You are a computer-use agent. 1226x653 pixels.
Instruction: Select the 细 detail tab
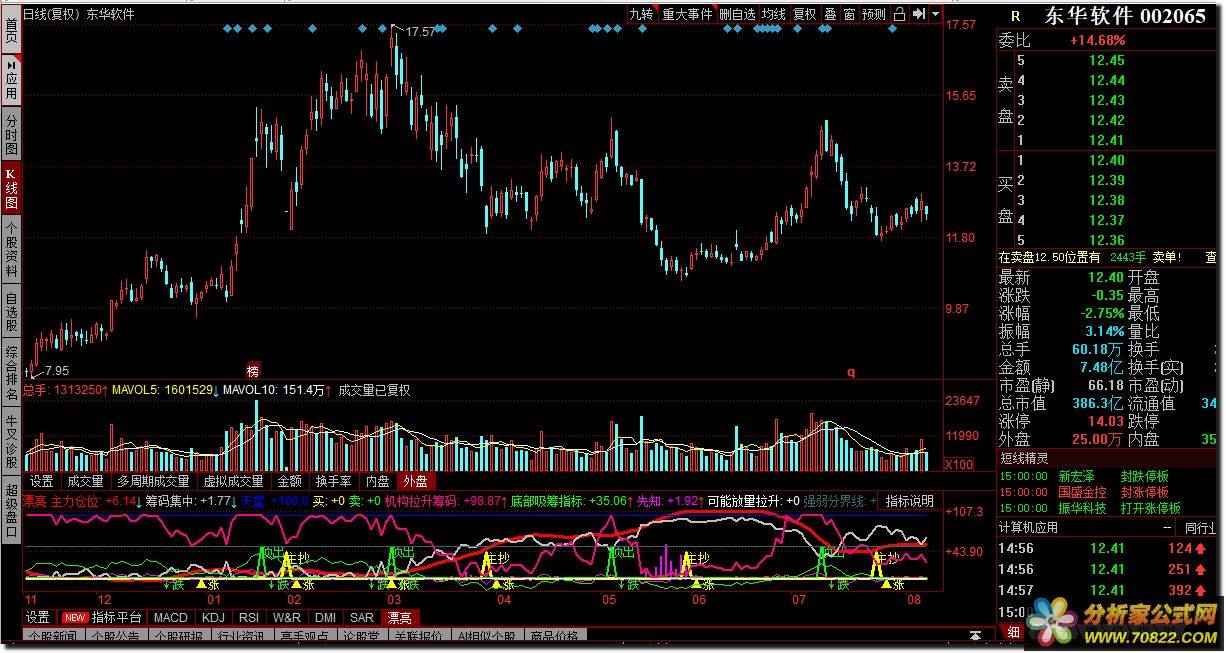1013,631
